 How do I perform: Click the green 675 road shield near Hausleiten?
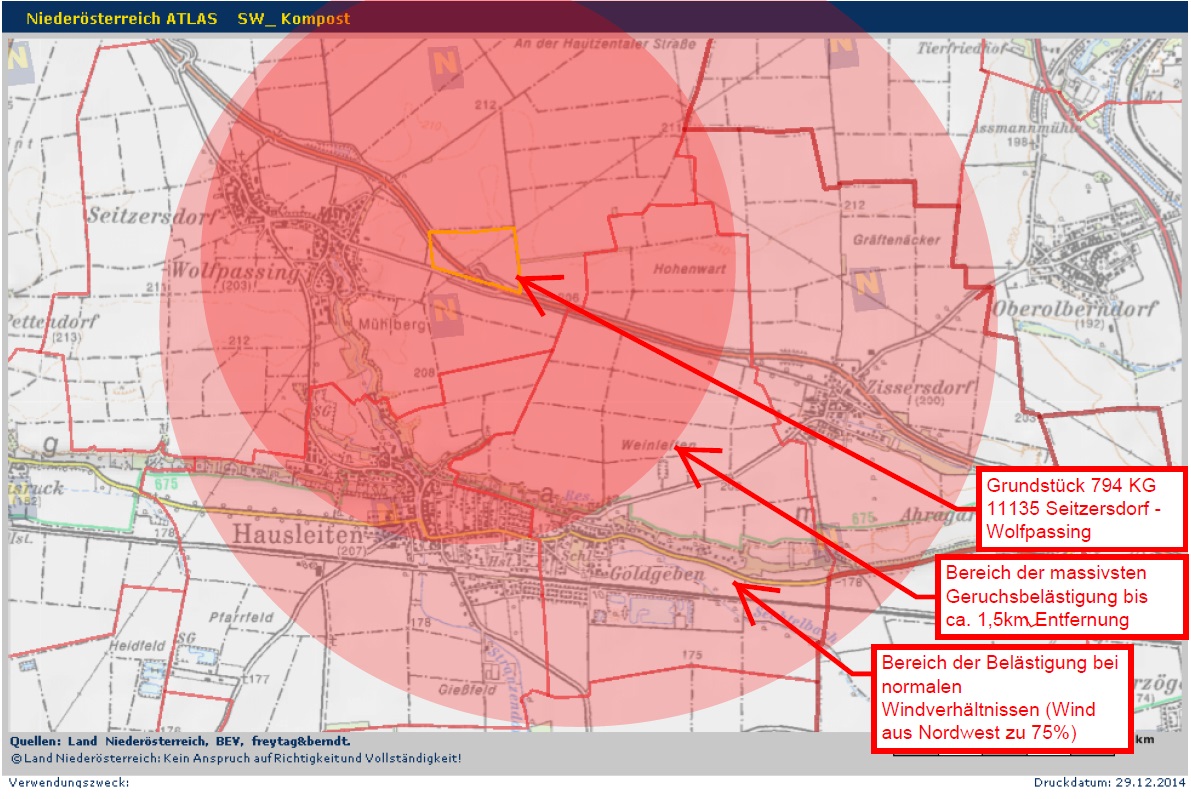[x=166, y=483]
